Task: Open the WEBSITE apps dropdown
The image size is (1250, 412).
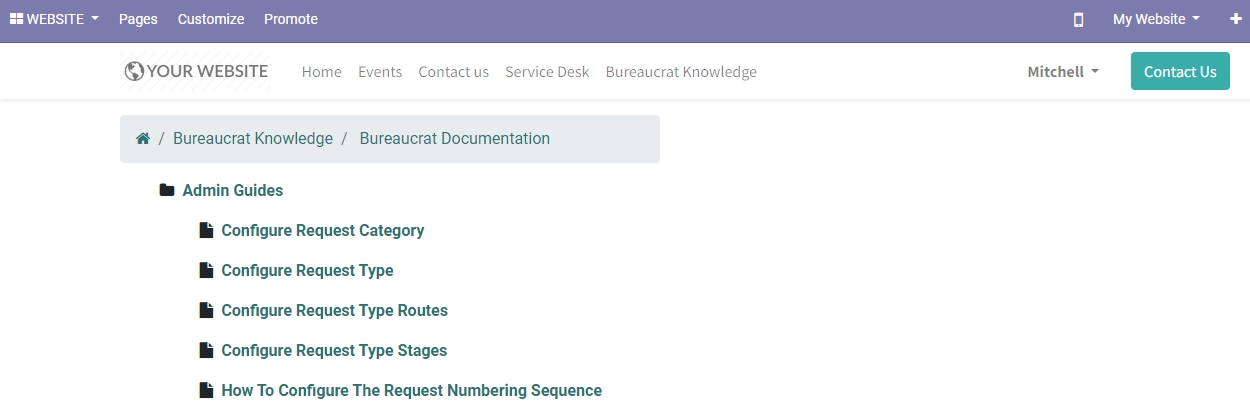Action: point(54,19)
